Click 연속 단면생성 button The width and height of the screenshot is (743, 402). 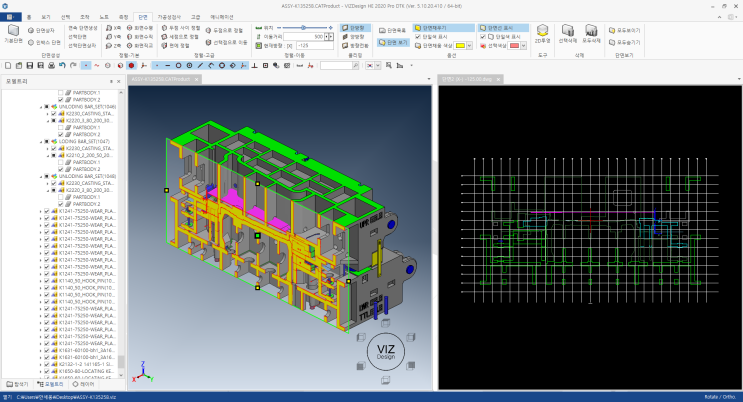tap(83, 28)
